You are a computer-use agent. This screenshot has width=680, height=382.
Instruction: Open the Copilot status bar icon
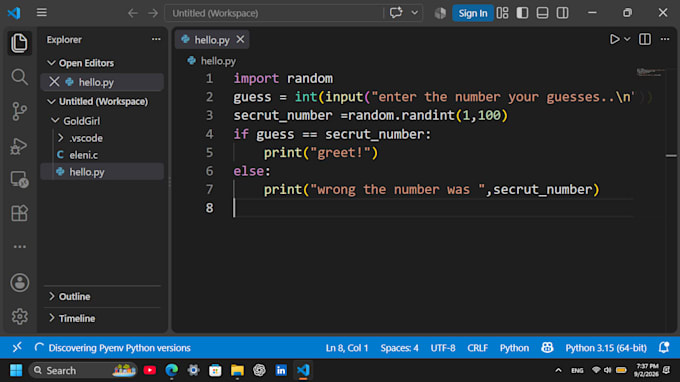[x=547, y=348]
